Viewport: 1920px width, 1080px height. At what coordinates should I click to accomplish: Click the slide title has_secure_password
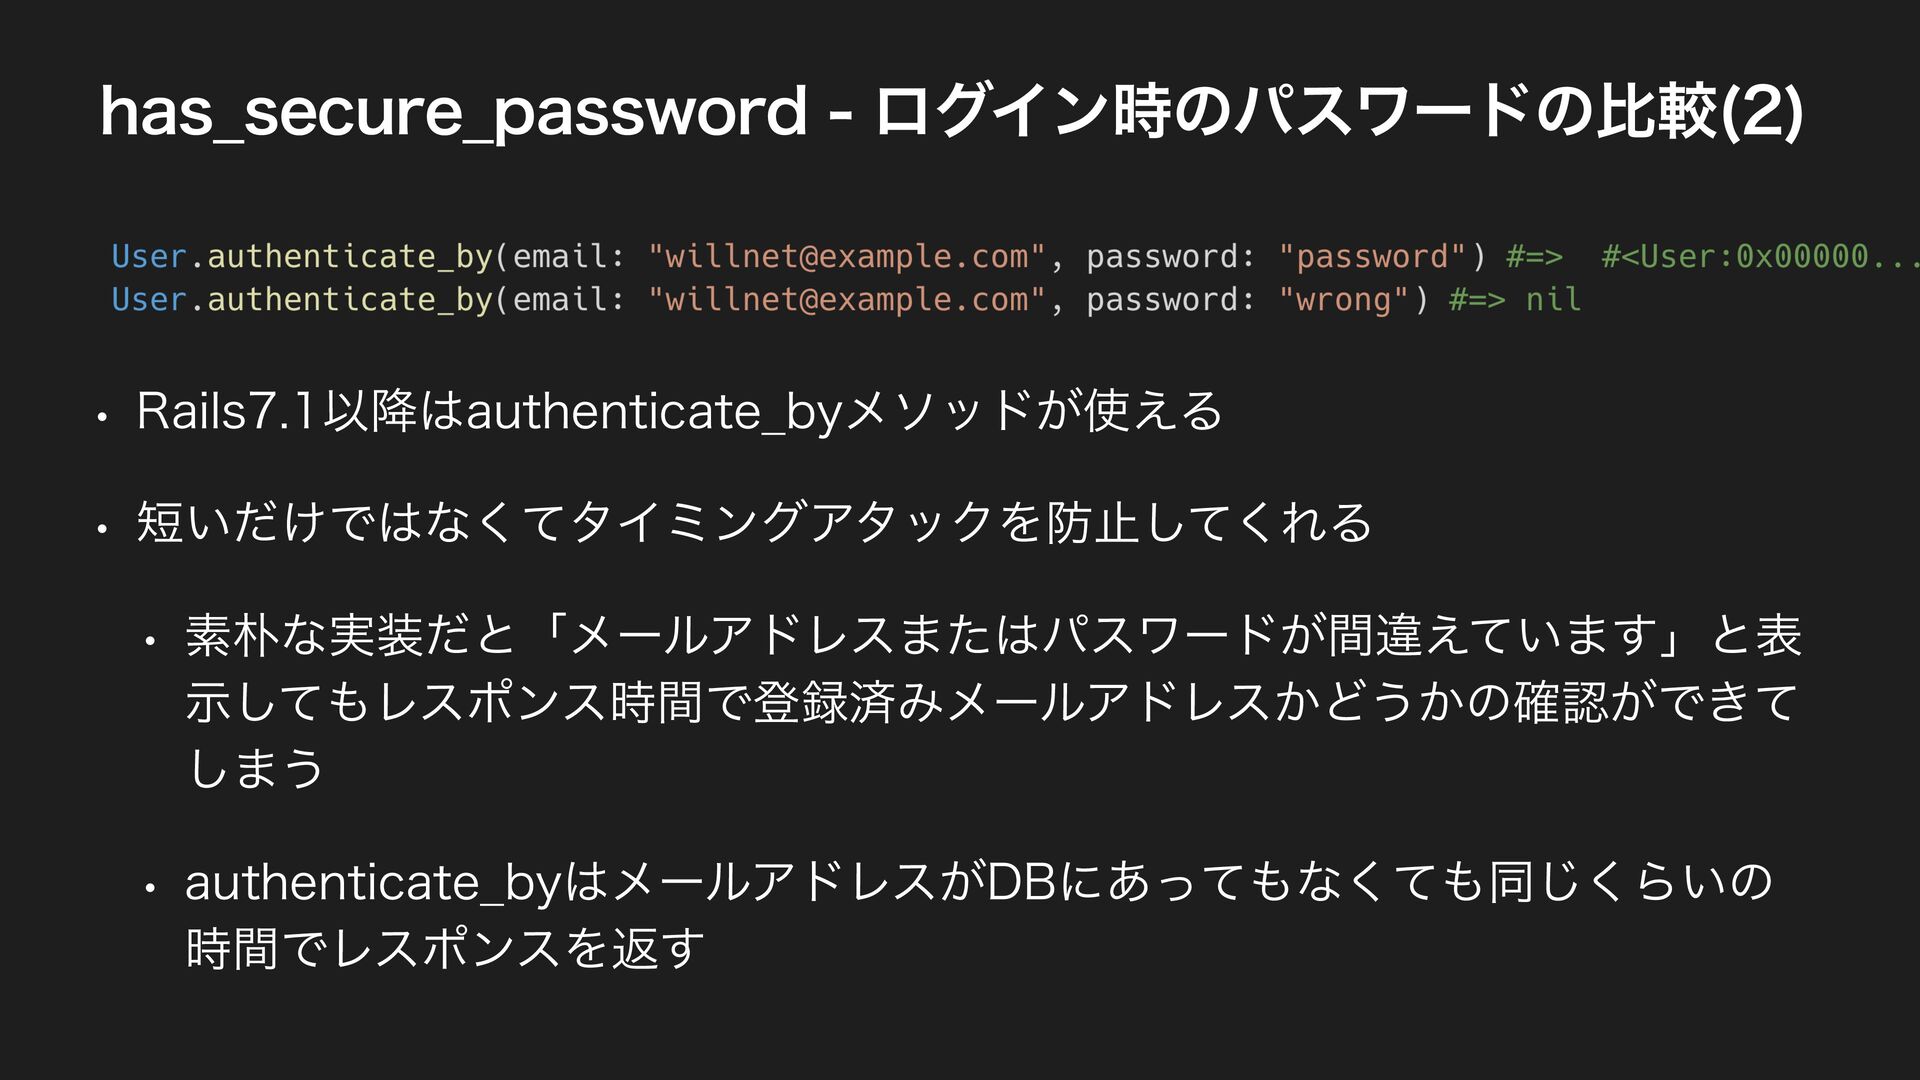(453, 112)
